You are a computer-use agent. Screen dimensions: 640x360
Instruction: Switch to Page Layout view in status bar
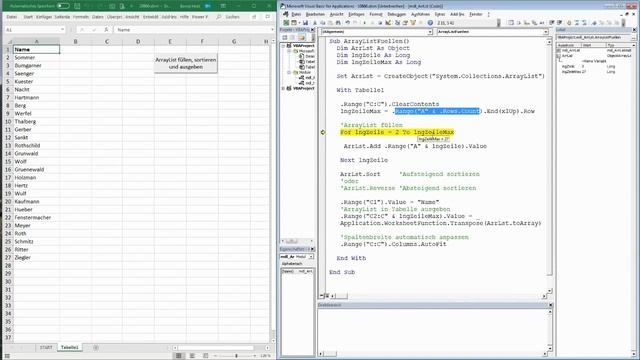coord(192,356)
